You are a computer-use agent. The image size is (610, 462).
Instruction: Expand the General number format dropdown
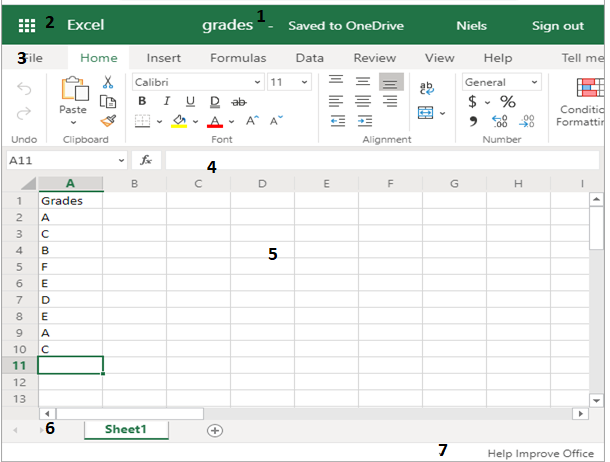coord(499,82)
